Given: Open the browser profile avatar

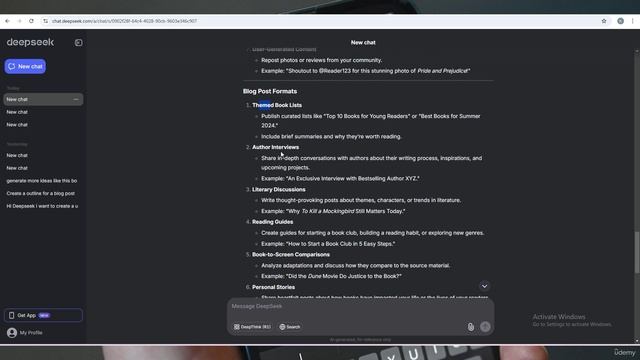Looking at the screenshot, I should [620, 21].
